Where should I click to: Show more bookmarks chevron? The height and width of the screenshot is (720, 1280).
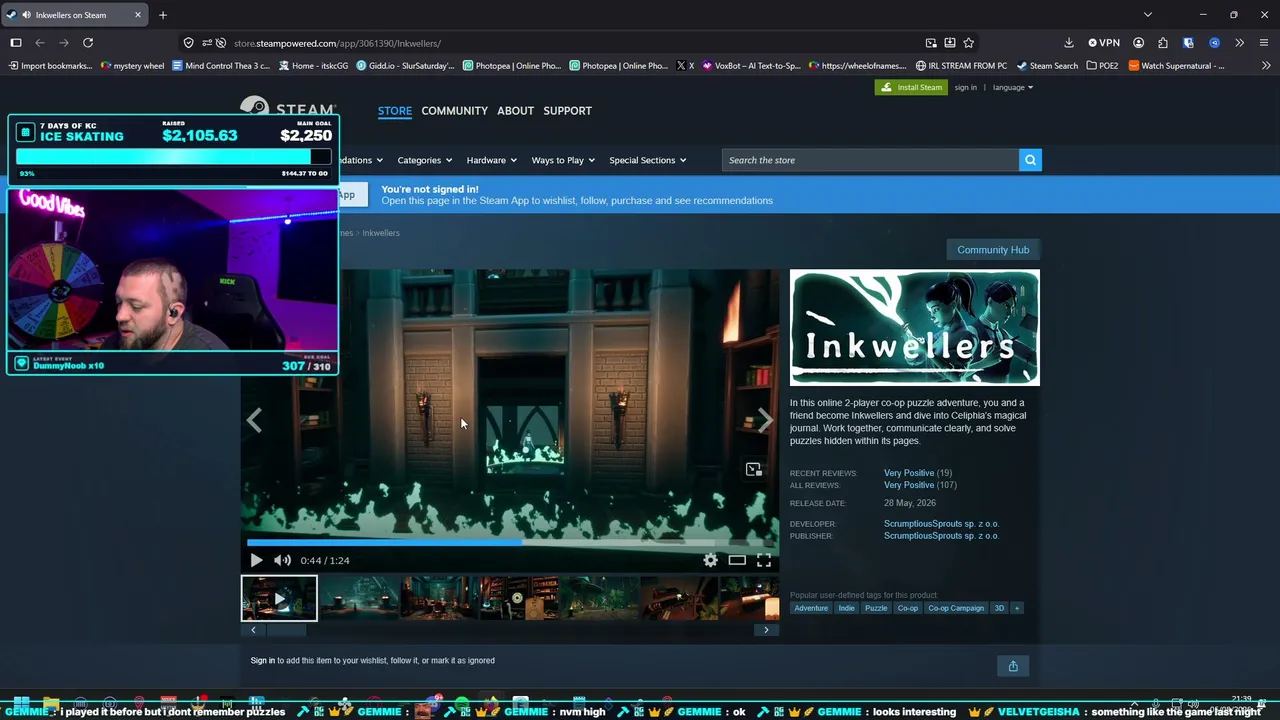tap(1266, 66)
